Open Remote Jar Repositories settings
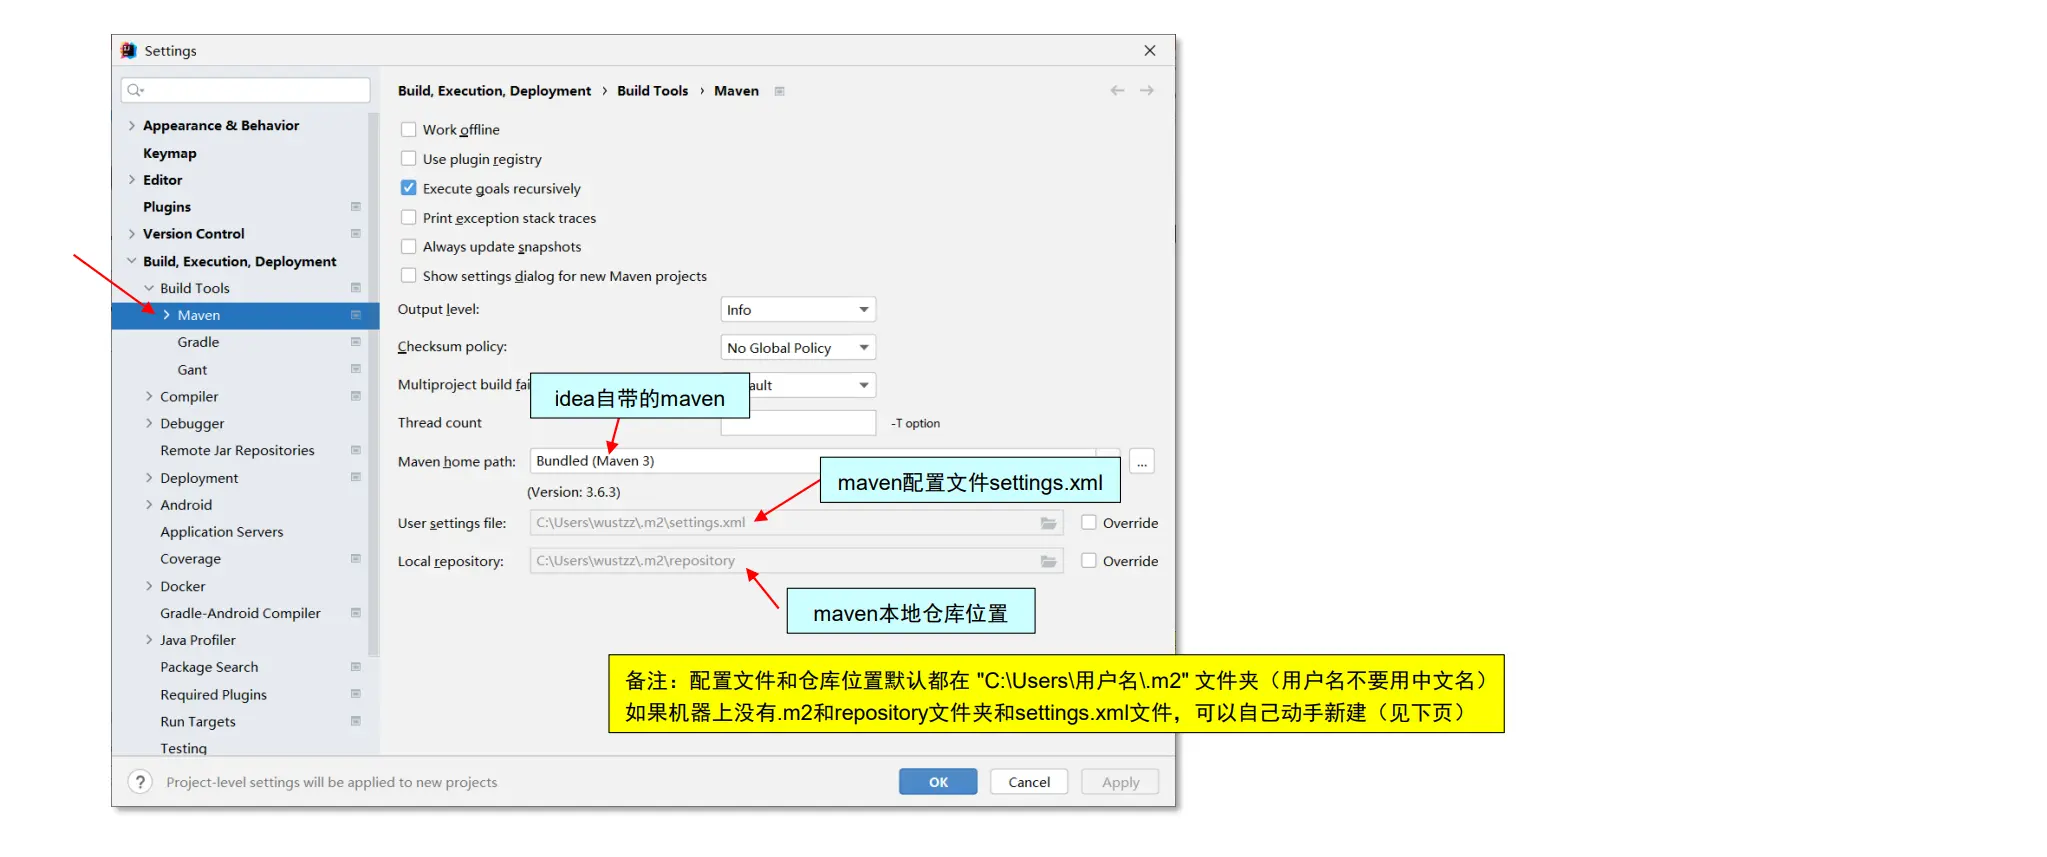 tap(237, 451)
